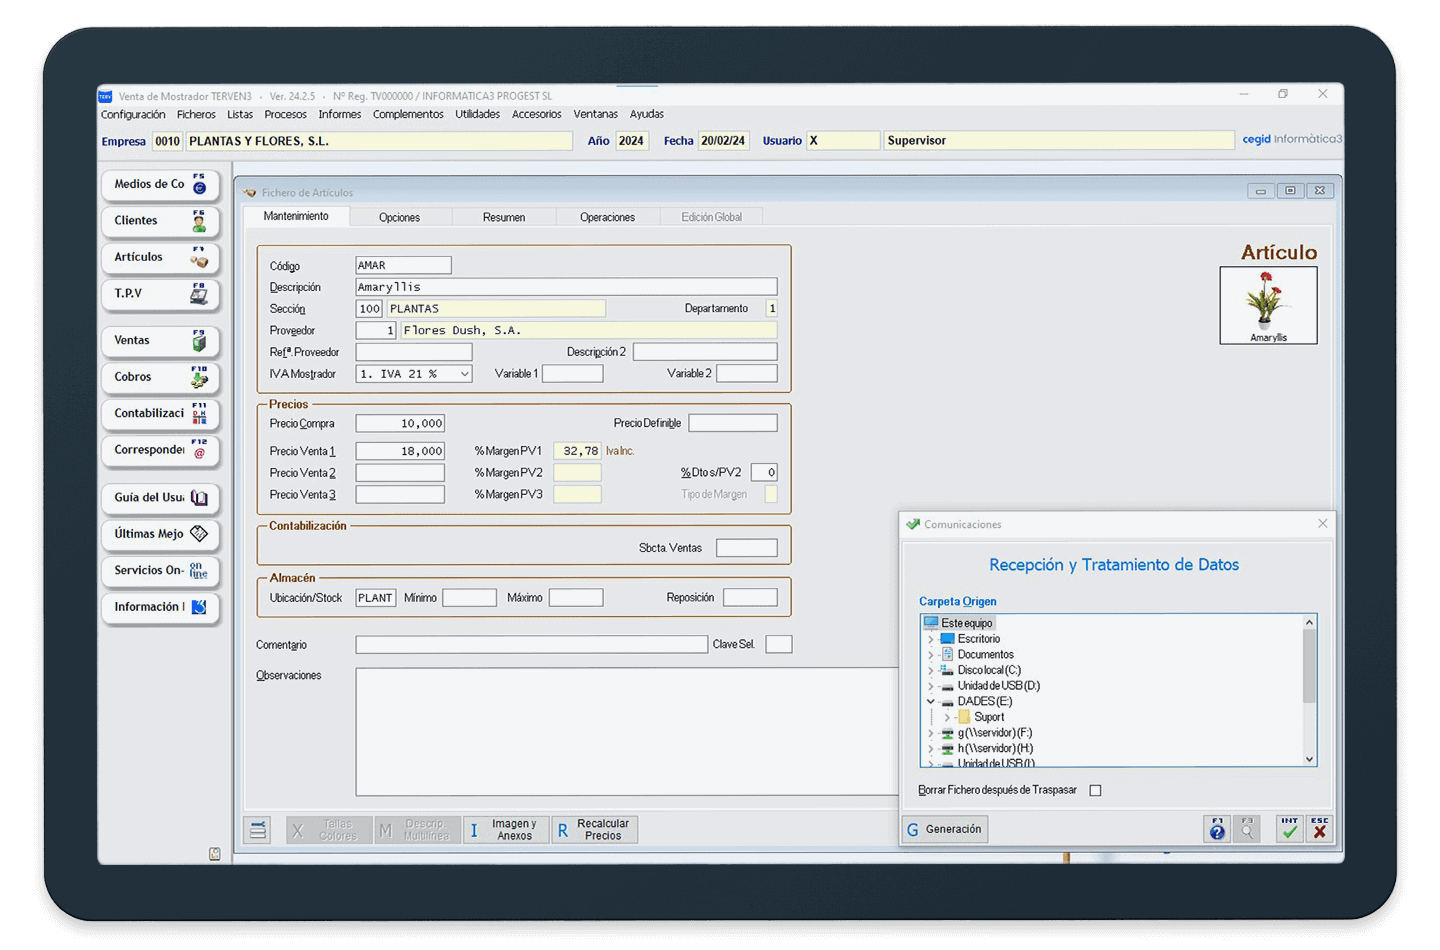Click the Generación button

click(944, 829)
